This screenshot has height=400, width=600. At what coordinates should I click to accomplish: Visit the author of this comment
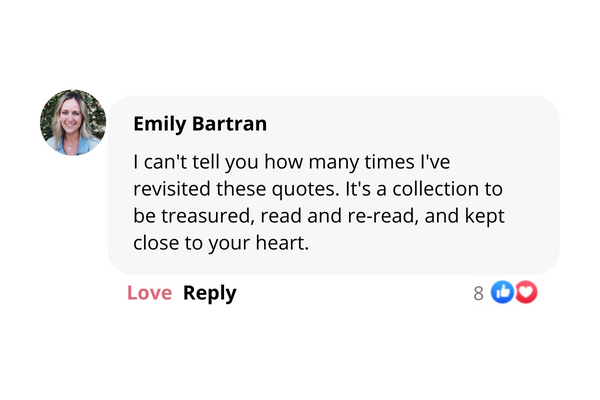tap(200, 124)
